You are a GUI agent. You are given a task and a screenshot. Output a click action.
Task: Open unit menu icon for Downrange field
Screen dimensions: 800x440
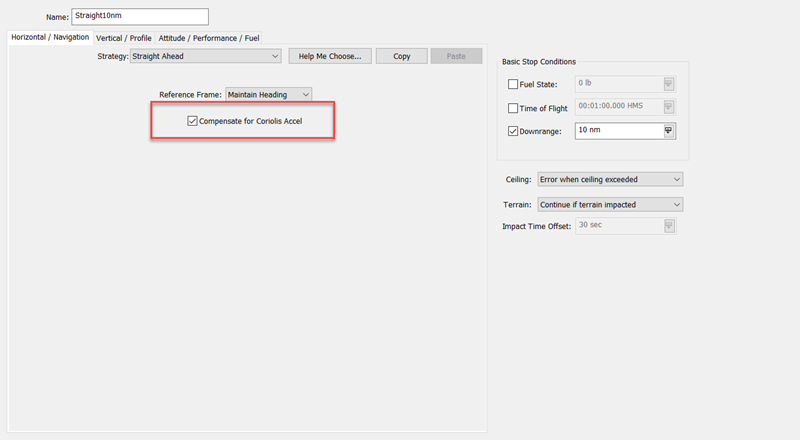tap(668, 131)
